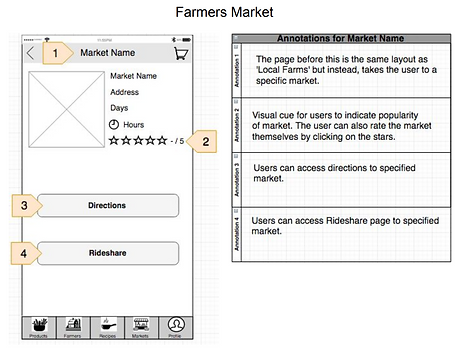Click the clock icon beside Hours
This screenshot has width=467, height=360.
coord(114,125)
